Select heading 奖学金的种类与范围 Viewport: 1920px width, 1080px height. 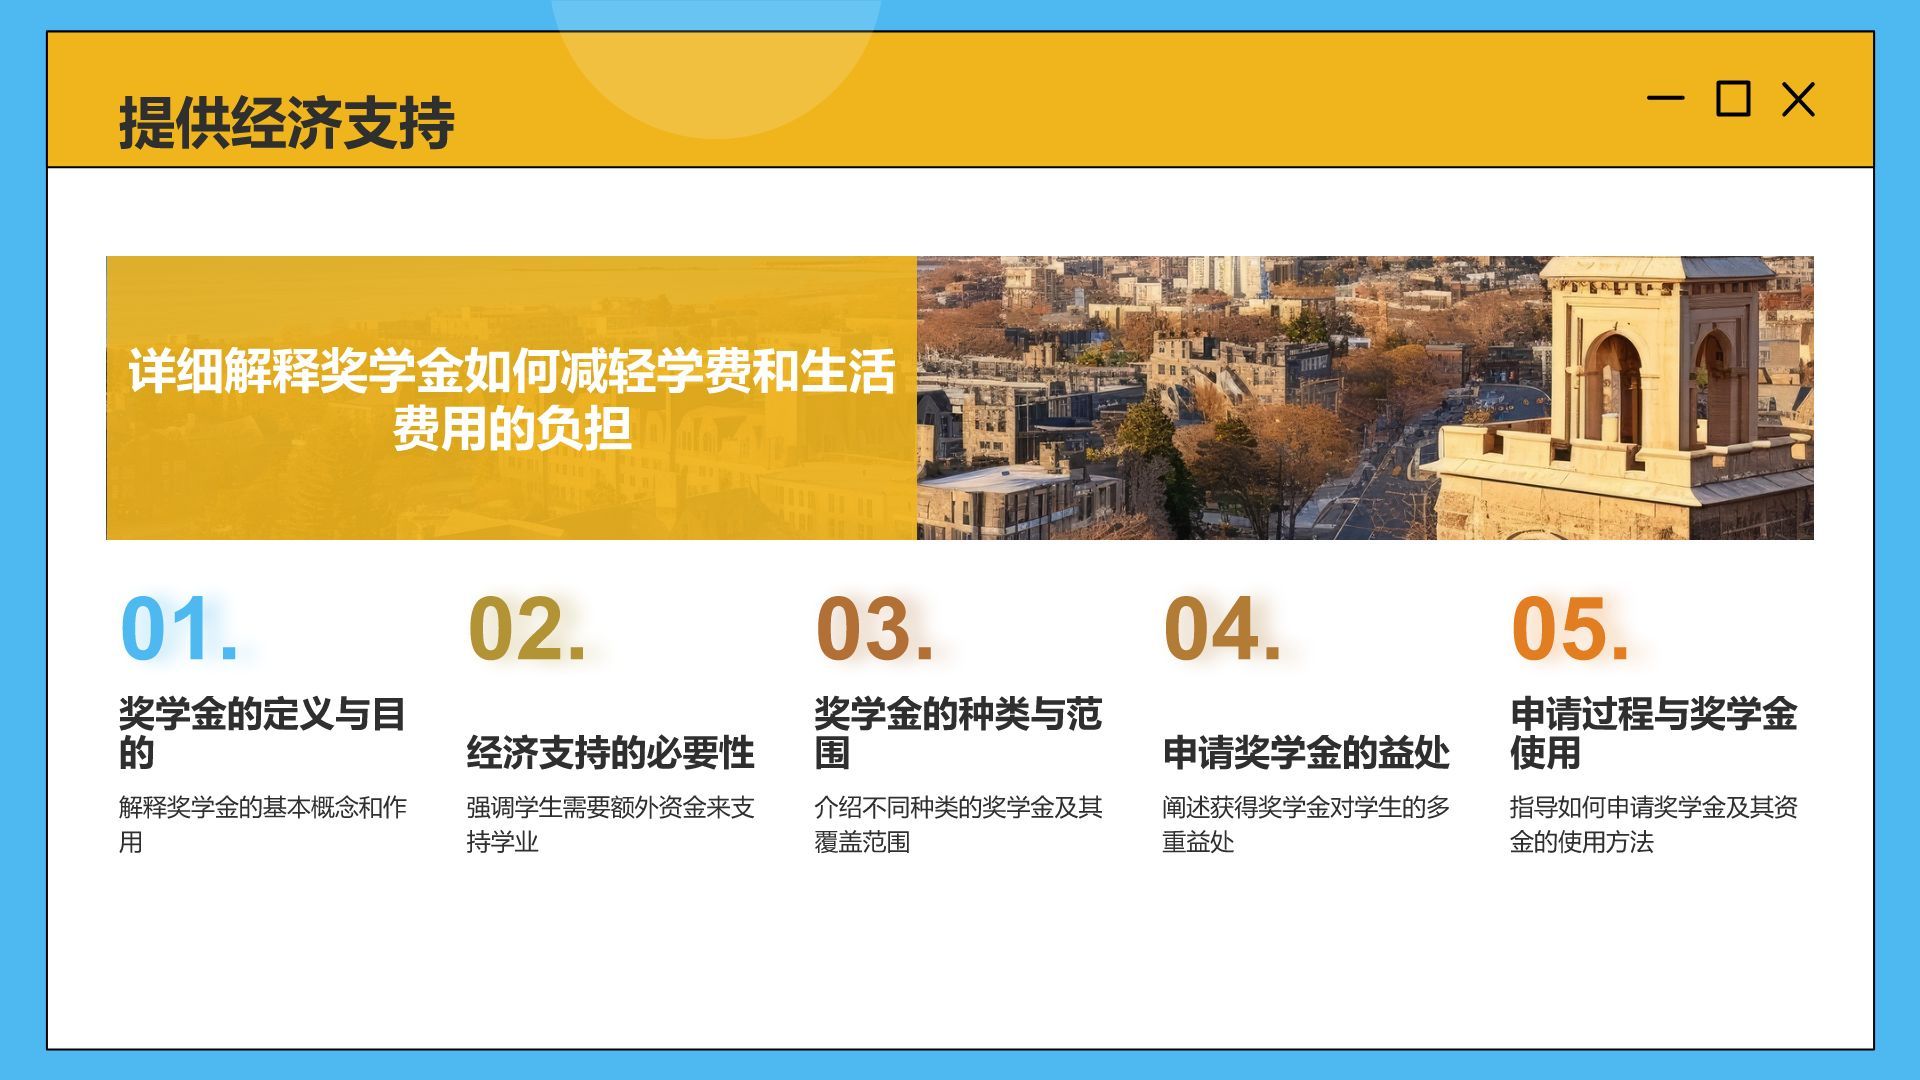[957, 733]
